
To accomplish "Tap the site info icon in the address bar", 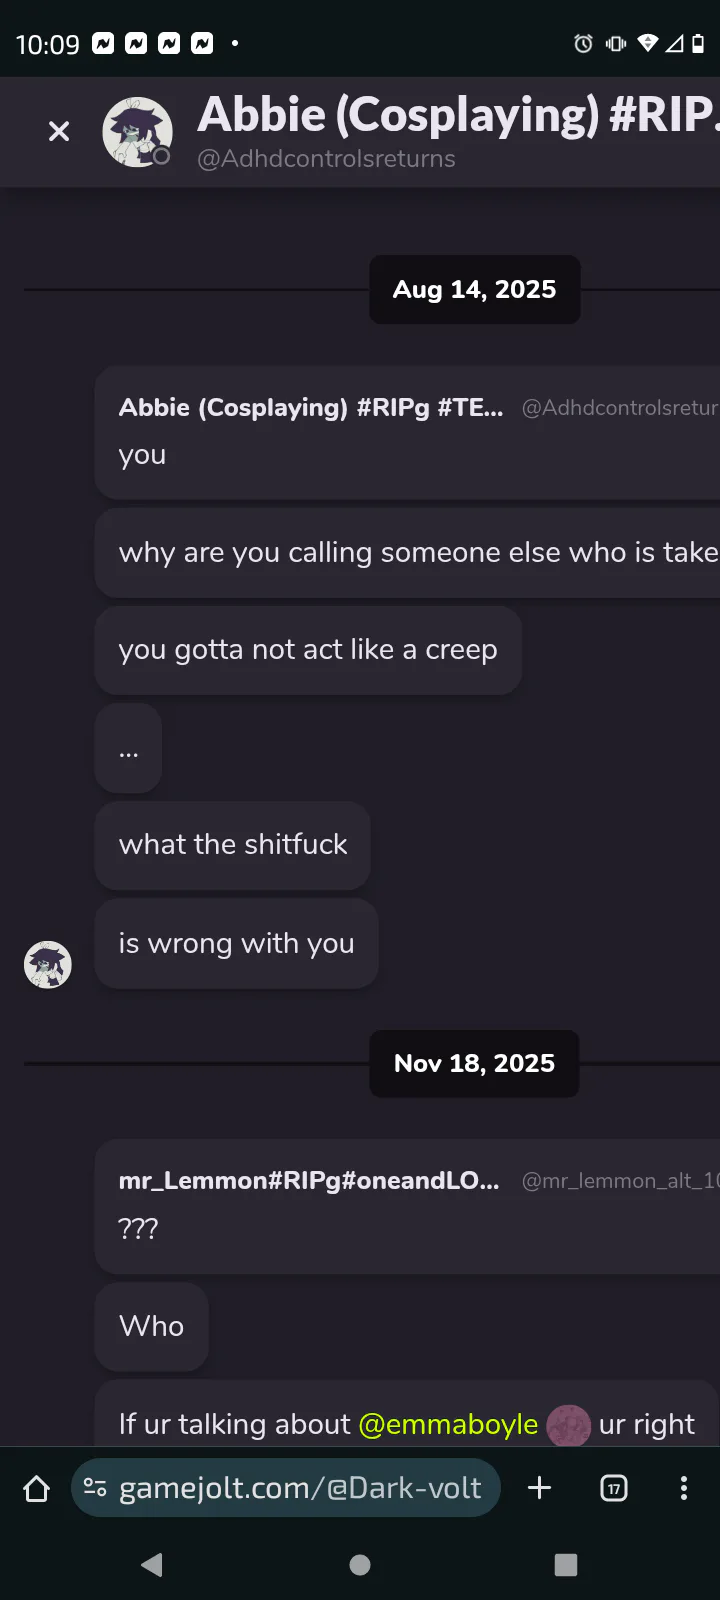I will 95,1488.
